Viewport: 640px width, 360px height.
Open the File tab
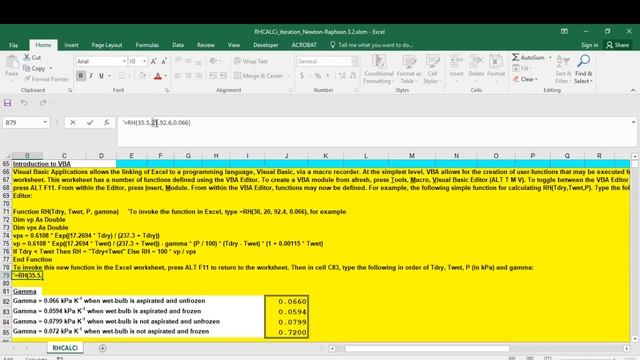pos(13,45)
